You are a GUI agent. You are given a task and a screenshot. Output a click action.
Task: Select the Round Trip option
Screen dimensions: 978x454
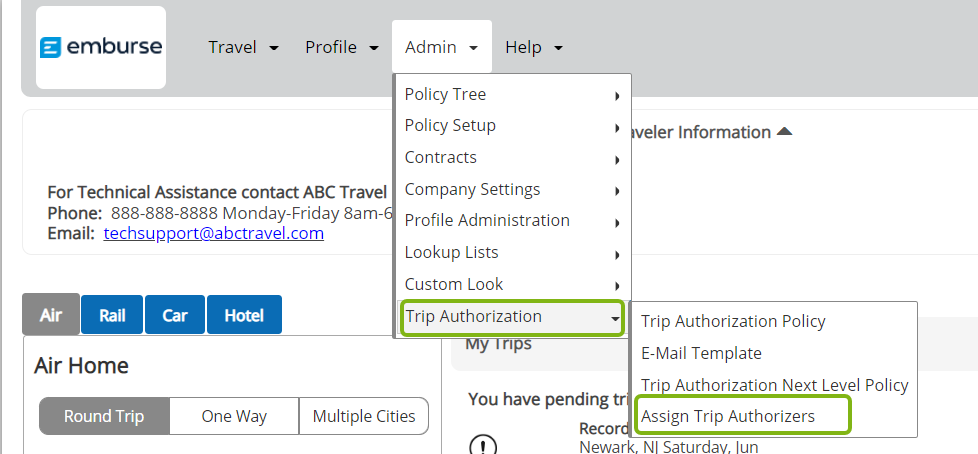point(104,416)
